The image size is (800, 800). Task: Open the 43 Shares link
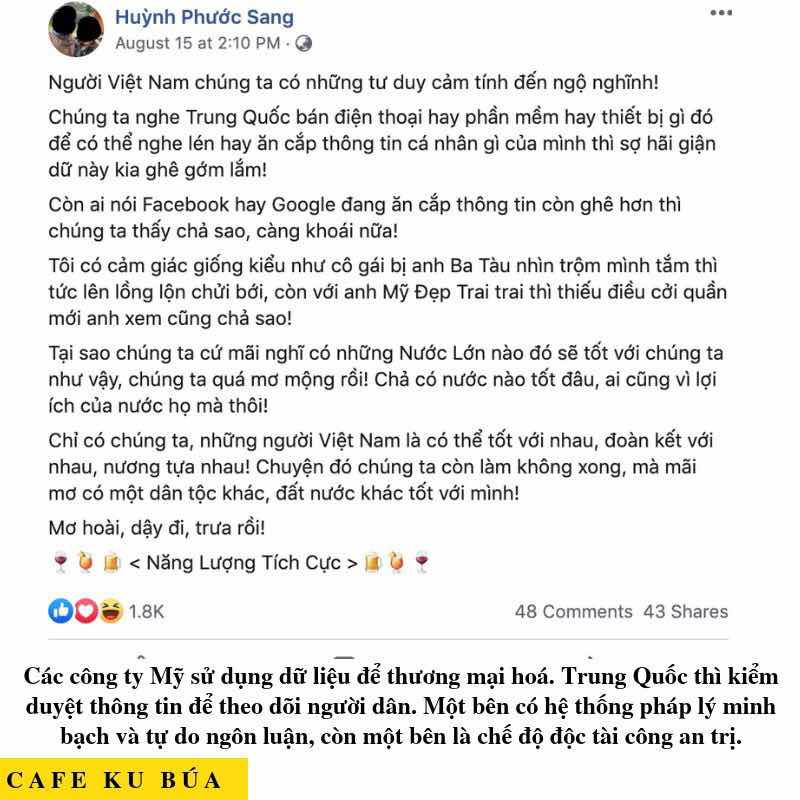[x=685, y=612]
